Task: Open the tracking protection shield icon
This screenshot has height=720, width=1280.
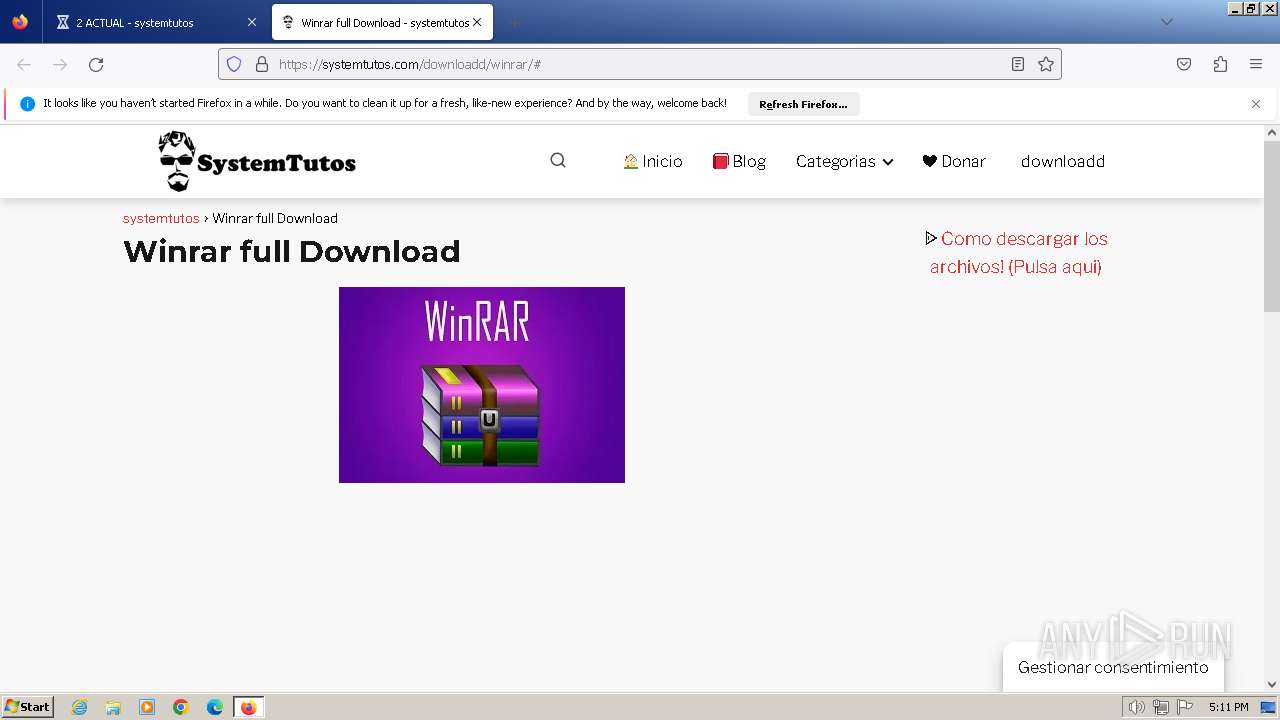Action: [x=234, y=64]
